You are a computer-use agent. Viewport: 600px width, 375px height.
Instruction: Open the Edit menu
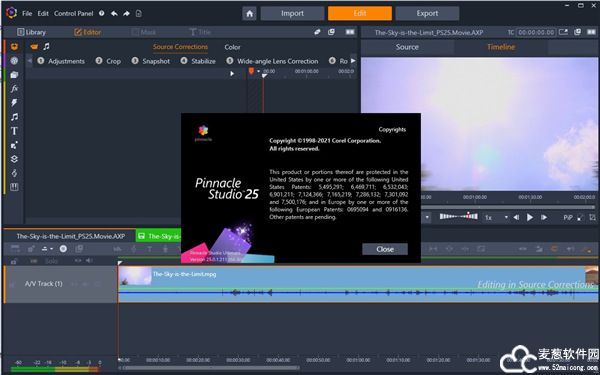coord(43,13)
